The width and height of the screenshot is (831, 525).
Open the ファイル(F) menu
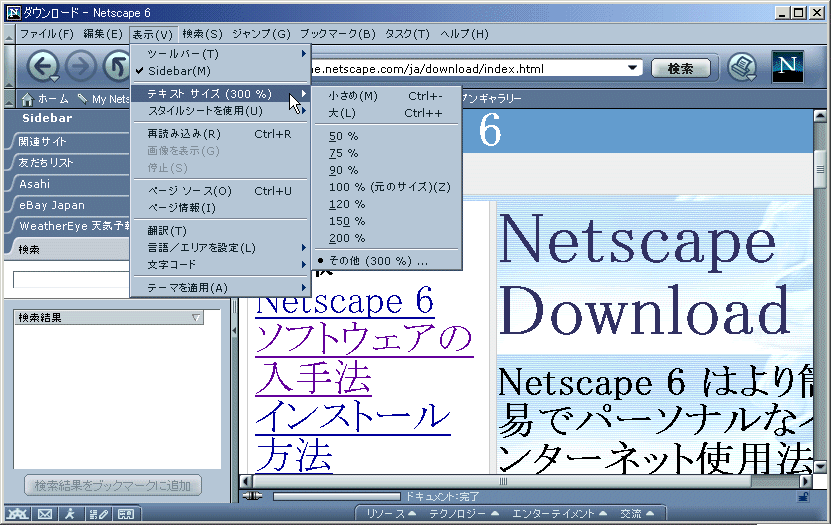click(47, 34)
